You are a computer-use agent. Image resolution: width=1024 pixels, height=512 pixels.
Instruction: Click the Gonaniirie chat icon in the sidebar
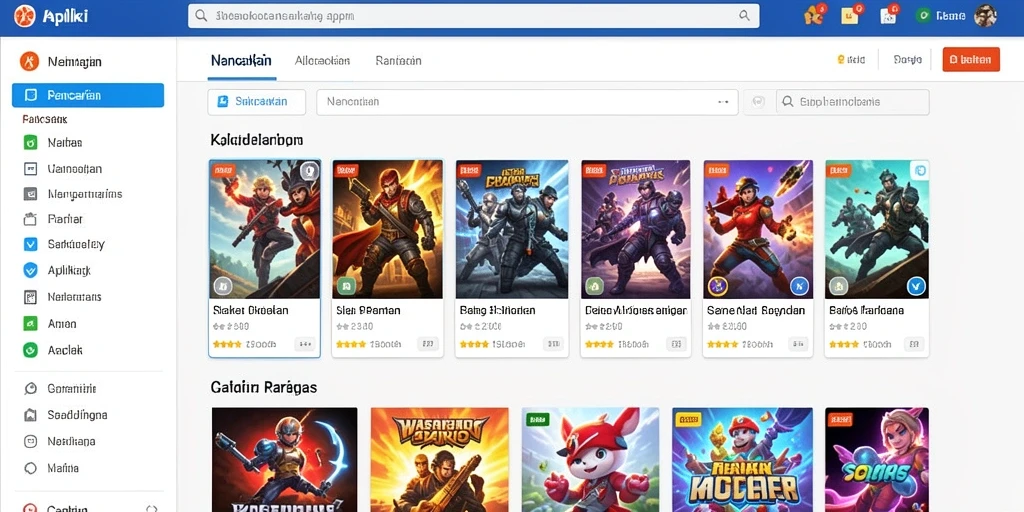[30, 389]
